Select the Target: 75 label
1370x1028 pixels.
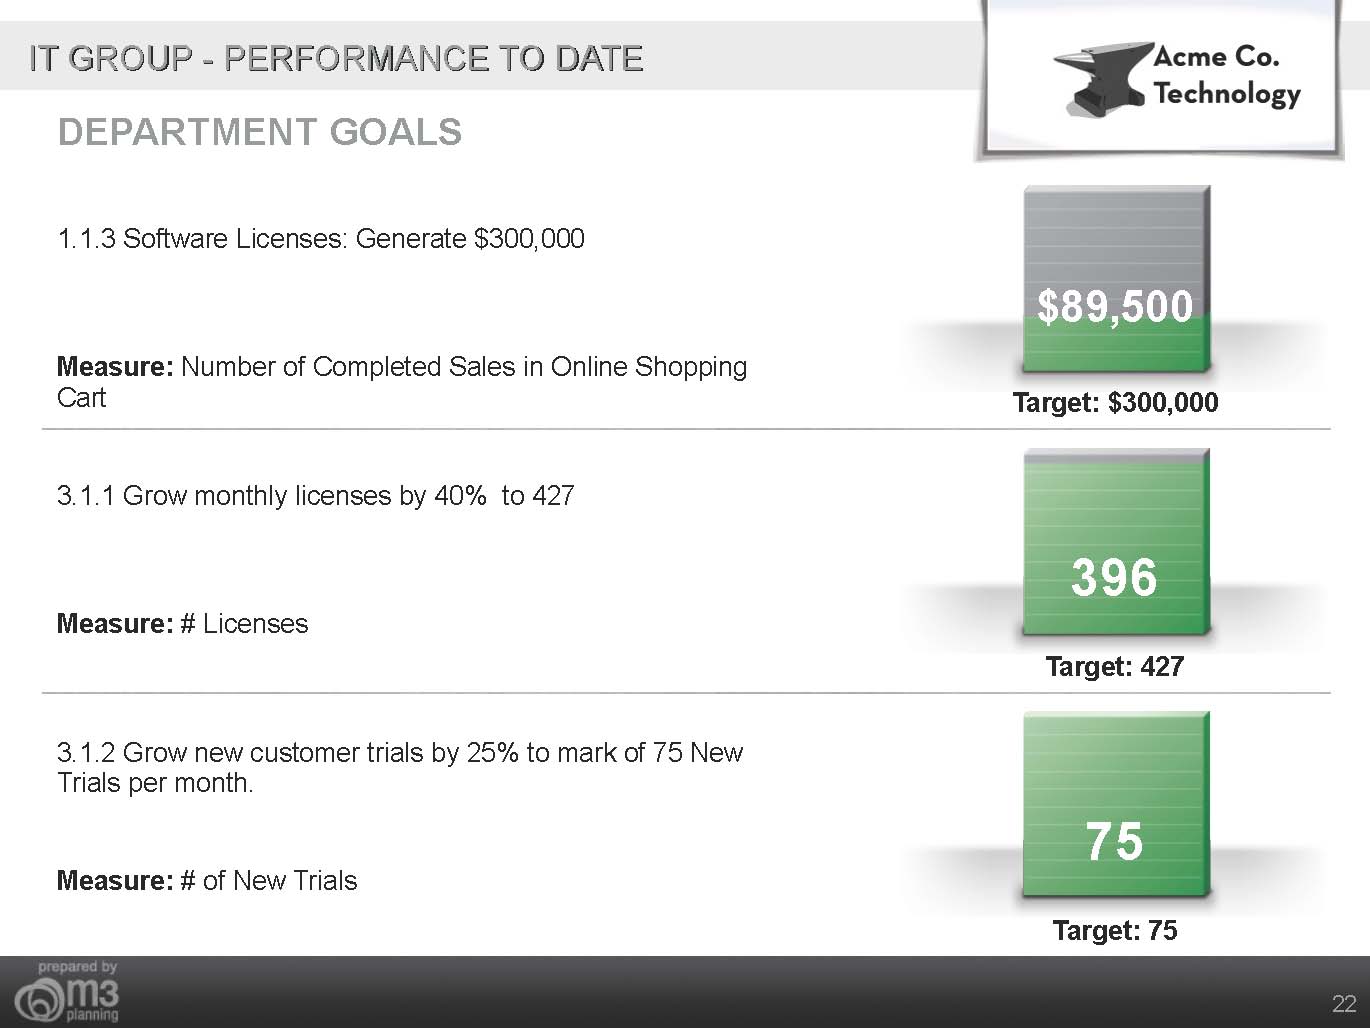click(x=1115, y=931)
